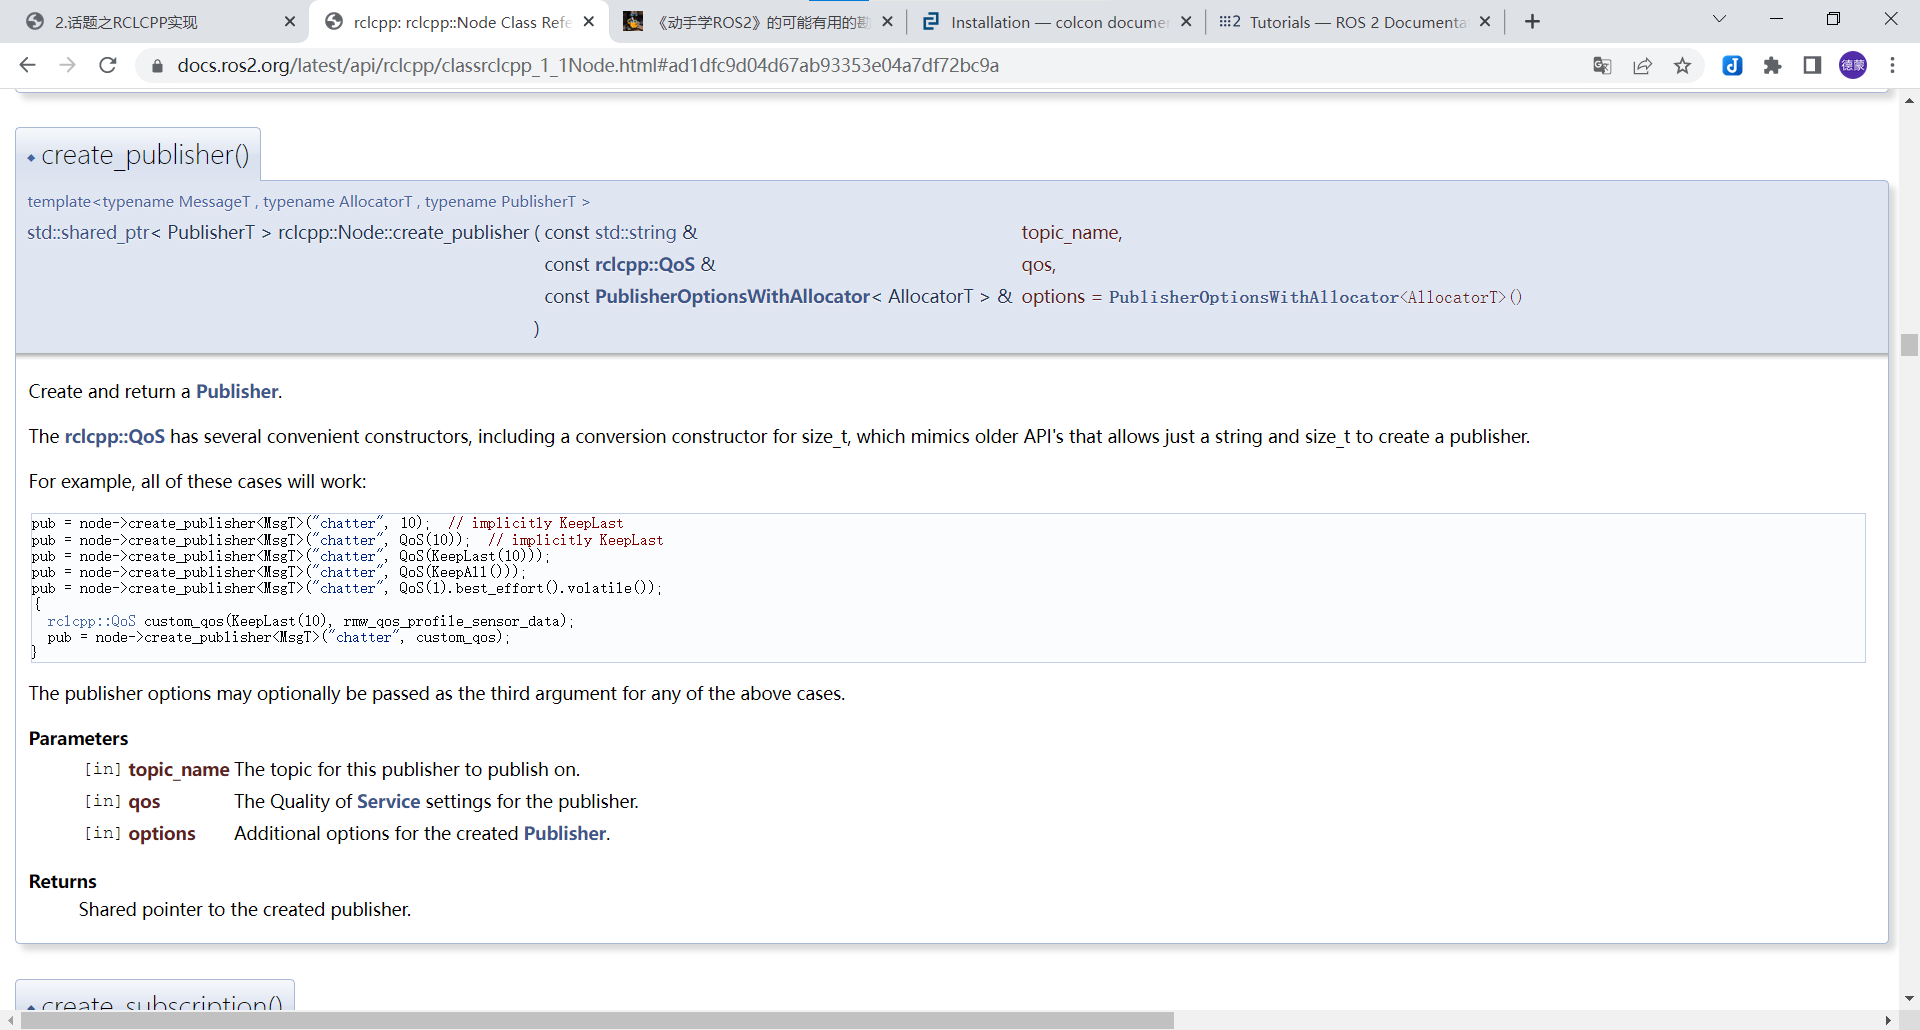
Task: Switch to Installation colcon documentation tab
Action: (1057, 22)
